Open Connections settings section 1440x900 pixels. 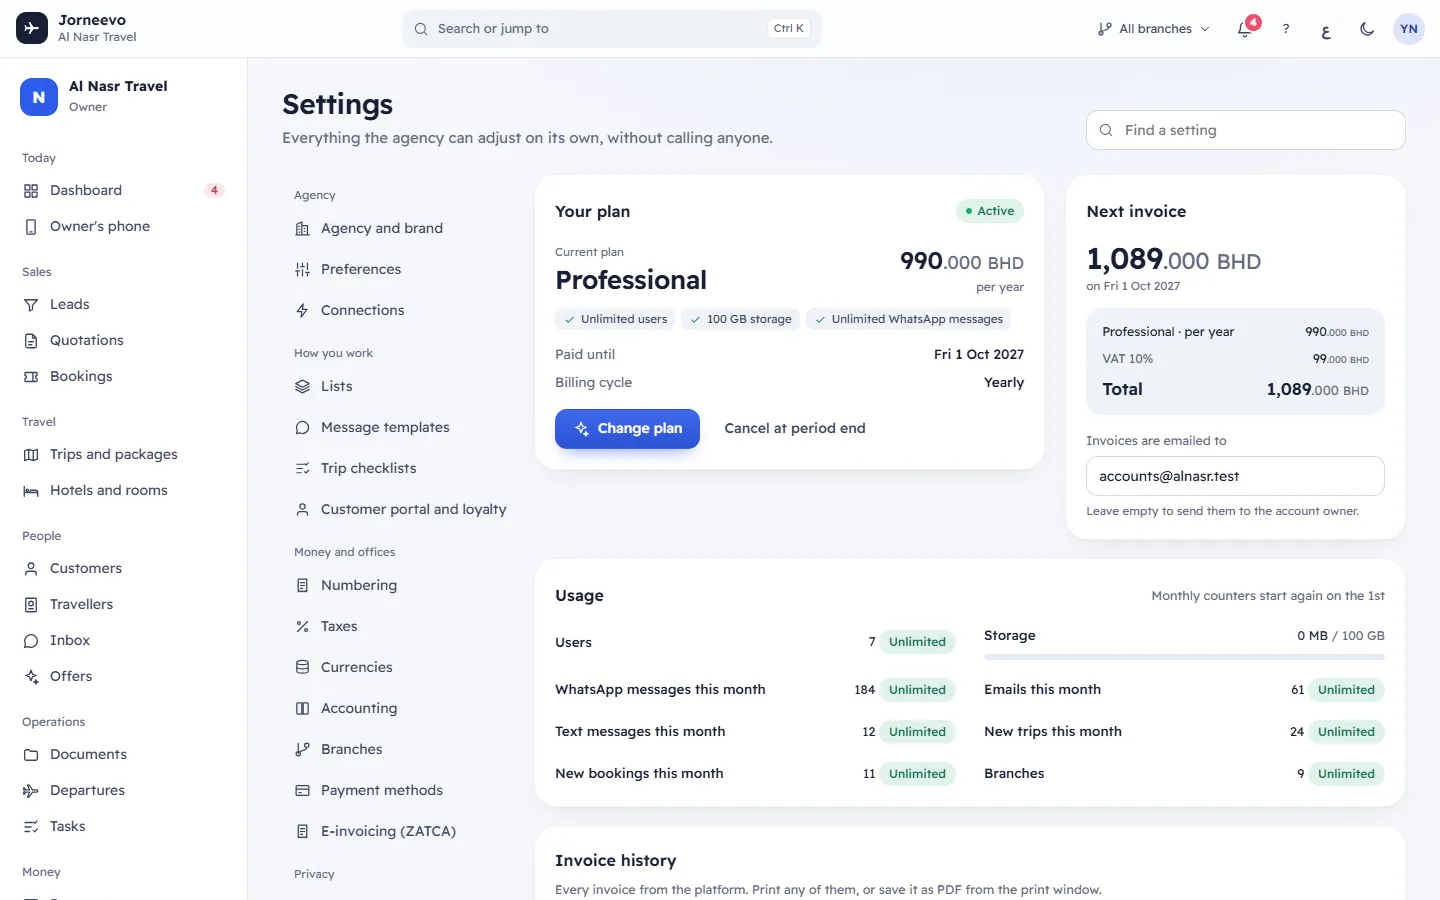(400, 310)
